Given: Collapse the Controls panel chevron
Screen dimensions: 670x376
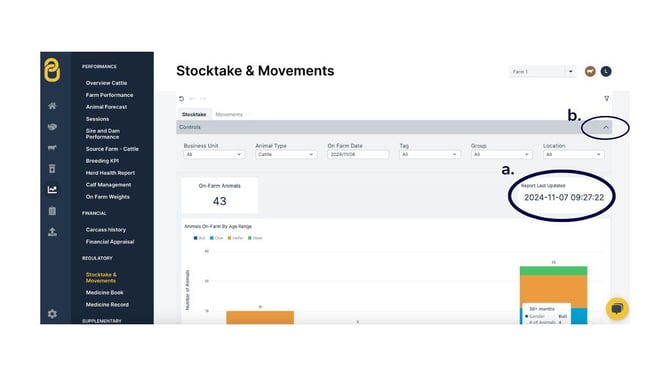Looking at the screenshot, I should click(x=606, y=127).
